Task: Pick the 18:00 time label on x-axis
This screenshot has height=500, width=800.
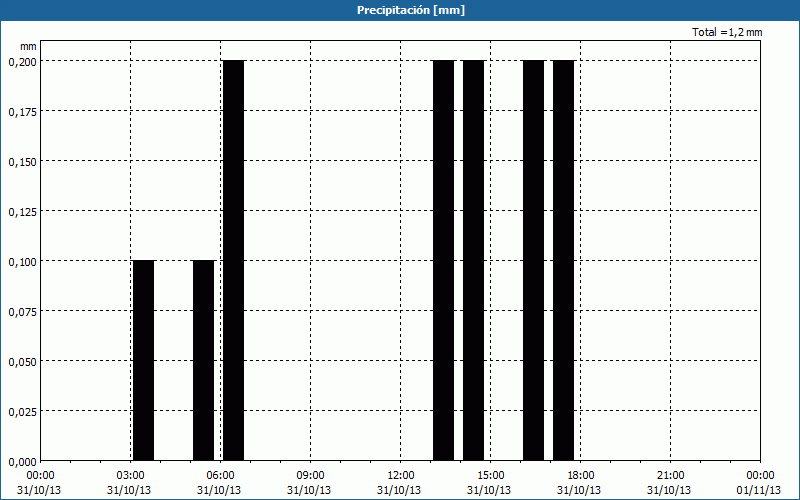Action: (581, 475)
